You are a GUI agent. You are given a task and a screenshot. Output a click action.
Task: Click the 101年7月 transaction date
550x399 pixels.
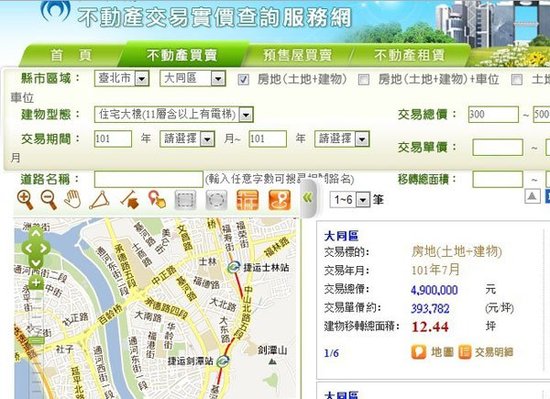[x=435, y=270]
